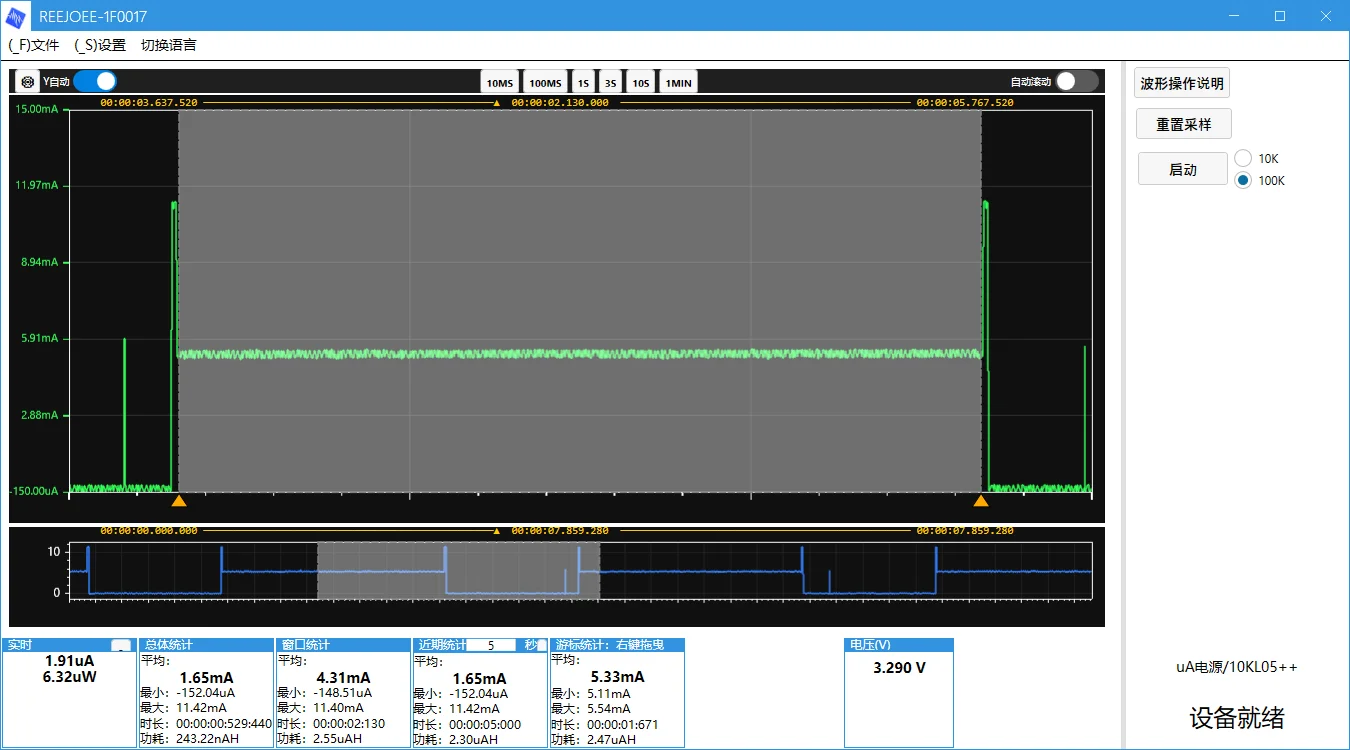Open 波形操作说明 waveform instructions
The image size is (1350, 750).
coord(1182,83)
